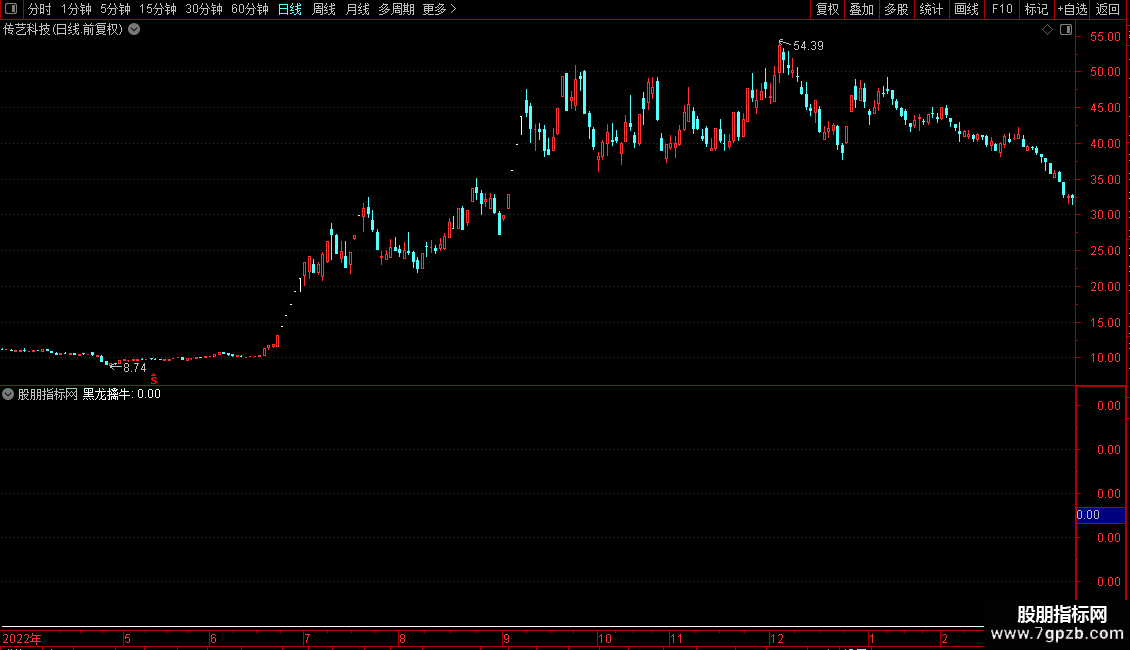Click the 30.00 price axis label
The height and width of the screenshot is (650, 1130).
pos(1105,215)
